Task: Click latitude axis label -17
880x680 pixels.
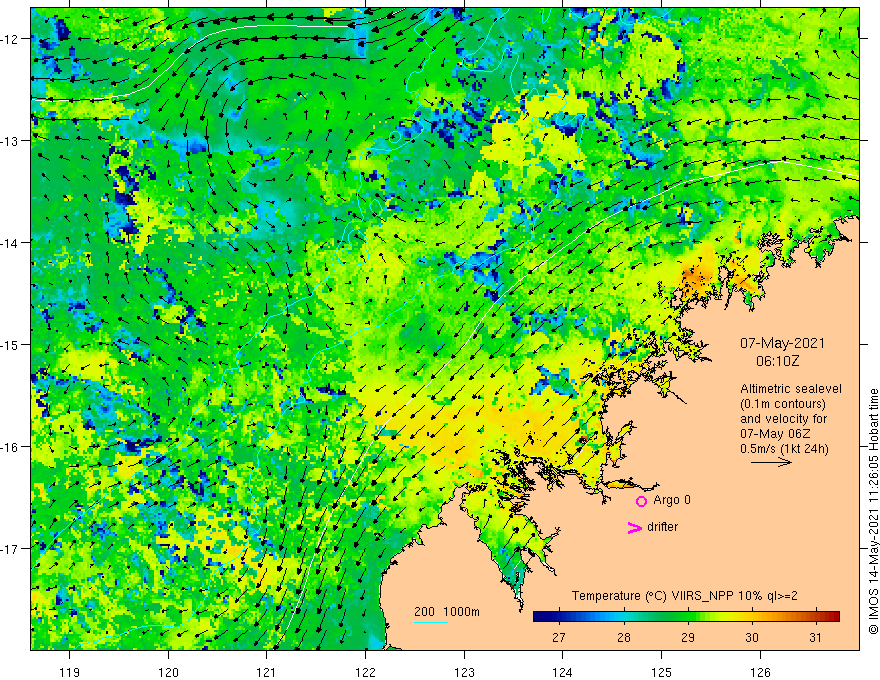Action: click(10, 549)
